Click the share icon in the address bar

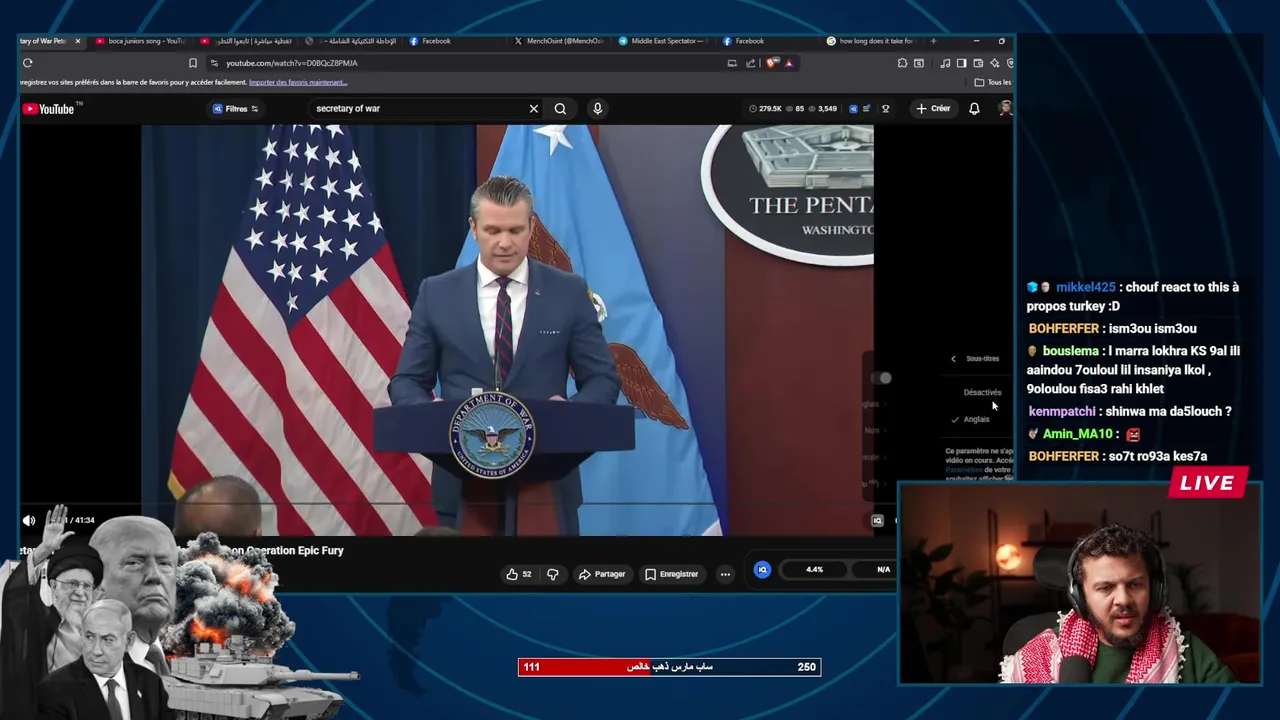click(x=751, y=63)
